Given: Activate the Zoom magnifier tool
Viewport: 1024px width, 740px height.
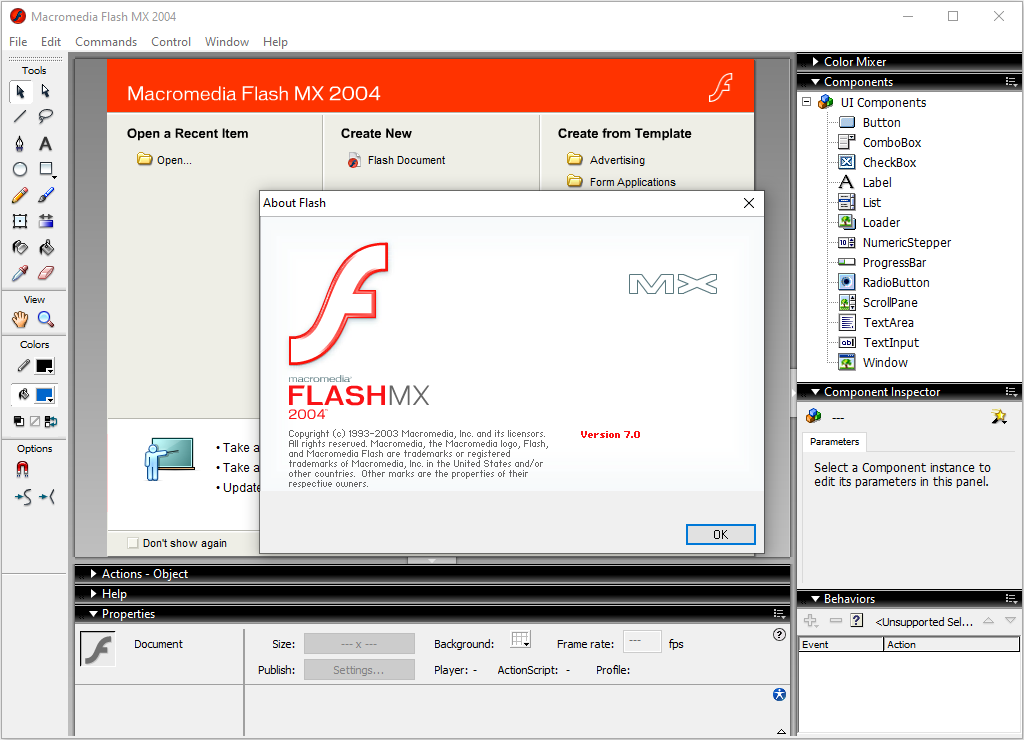Looking at the screenshot, I should tap(46, 319).
